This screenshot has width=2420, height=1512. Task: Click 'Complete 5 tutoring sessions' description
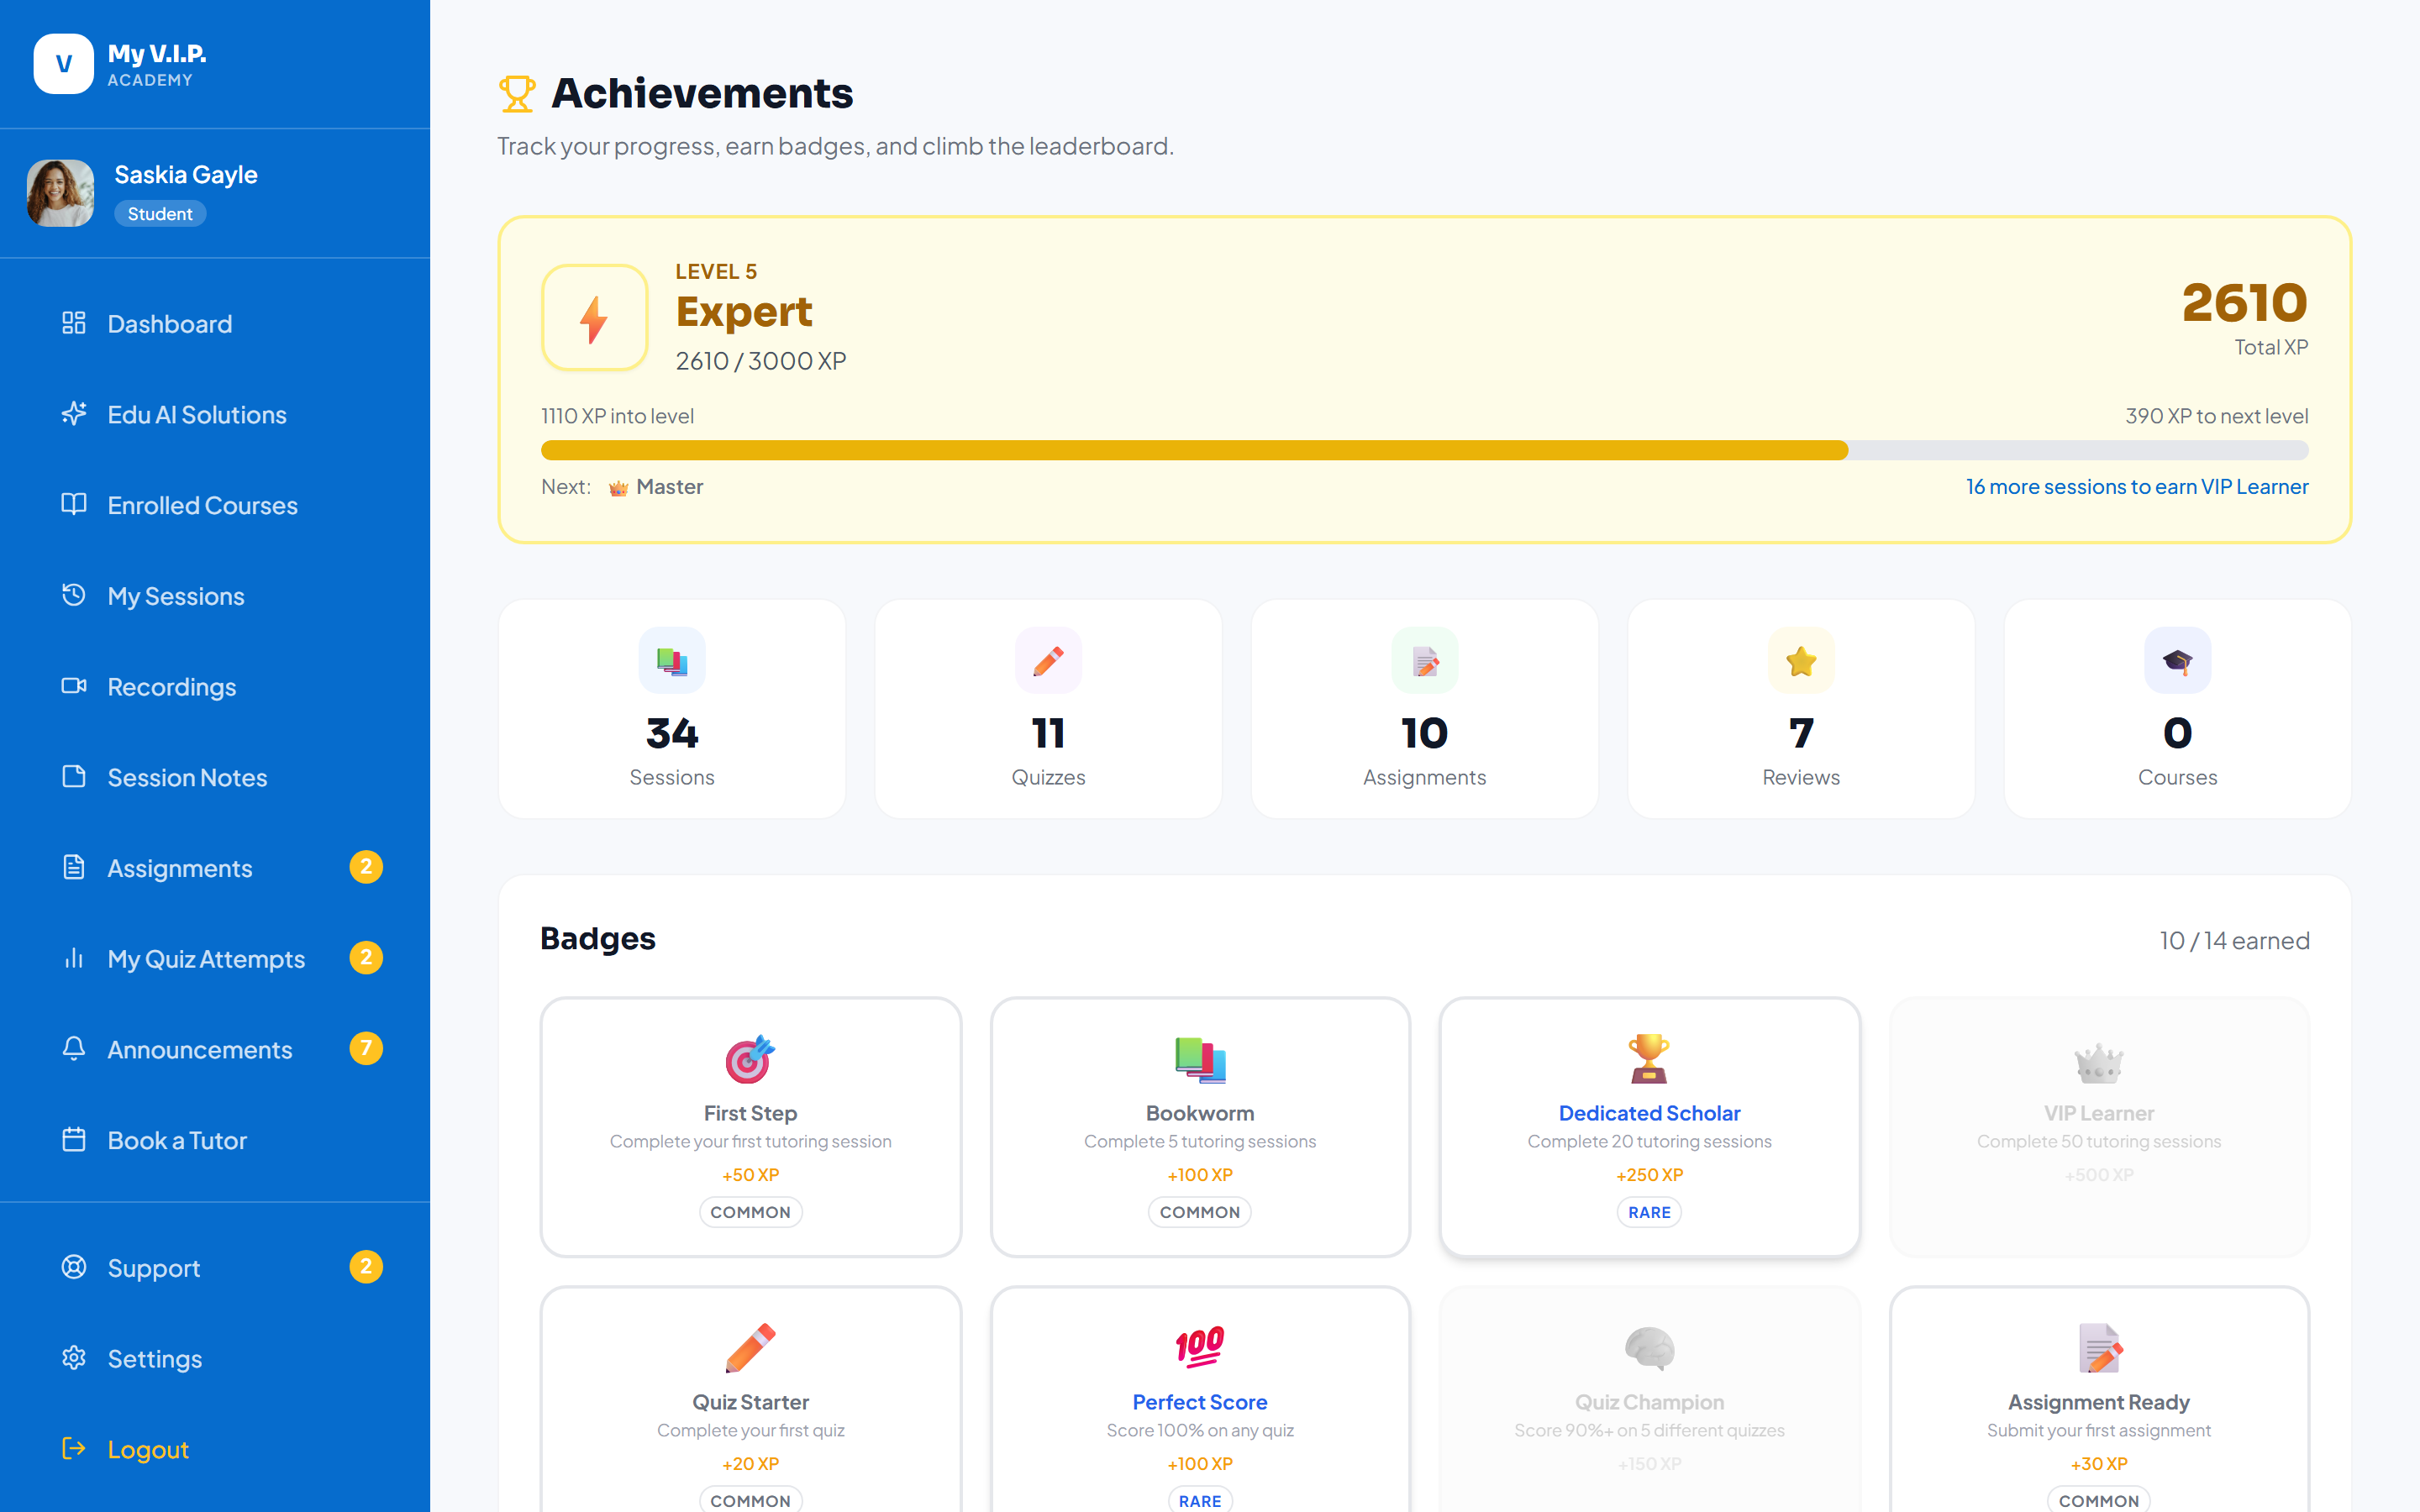coord(1200,1141)
